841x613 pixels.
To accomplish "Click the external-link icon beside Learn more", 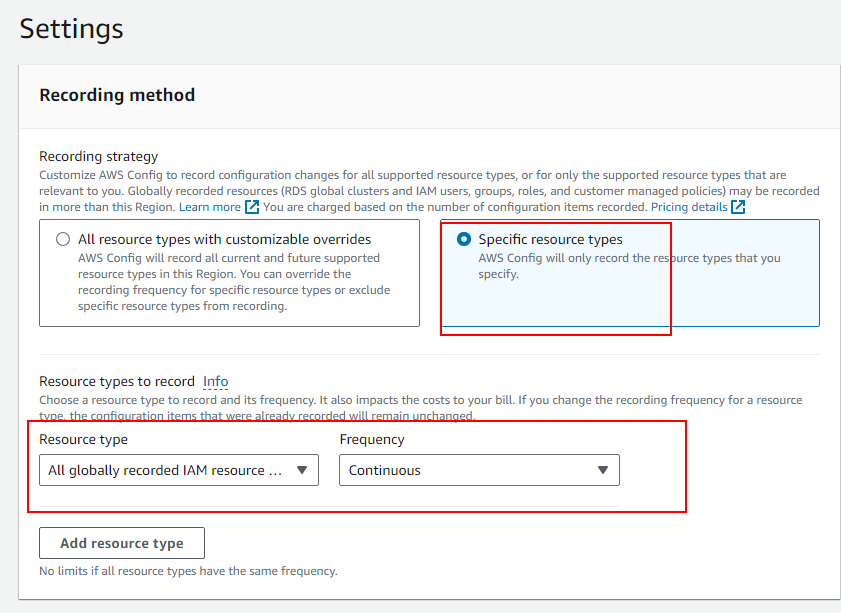I will (252, 207).
